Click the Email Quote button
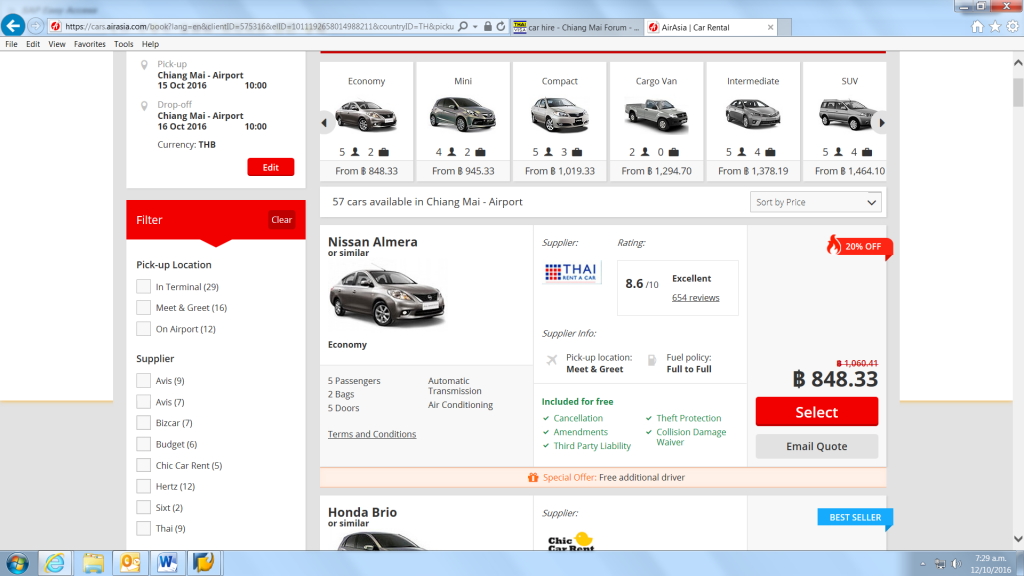Viewport: 1024px width, 576px height. 816,447
